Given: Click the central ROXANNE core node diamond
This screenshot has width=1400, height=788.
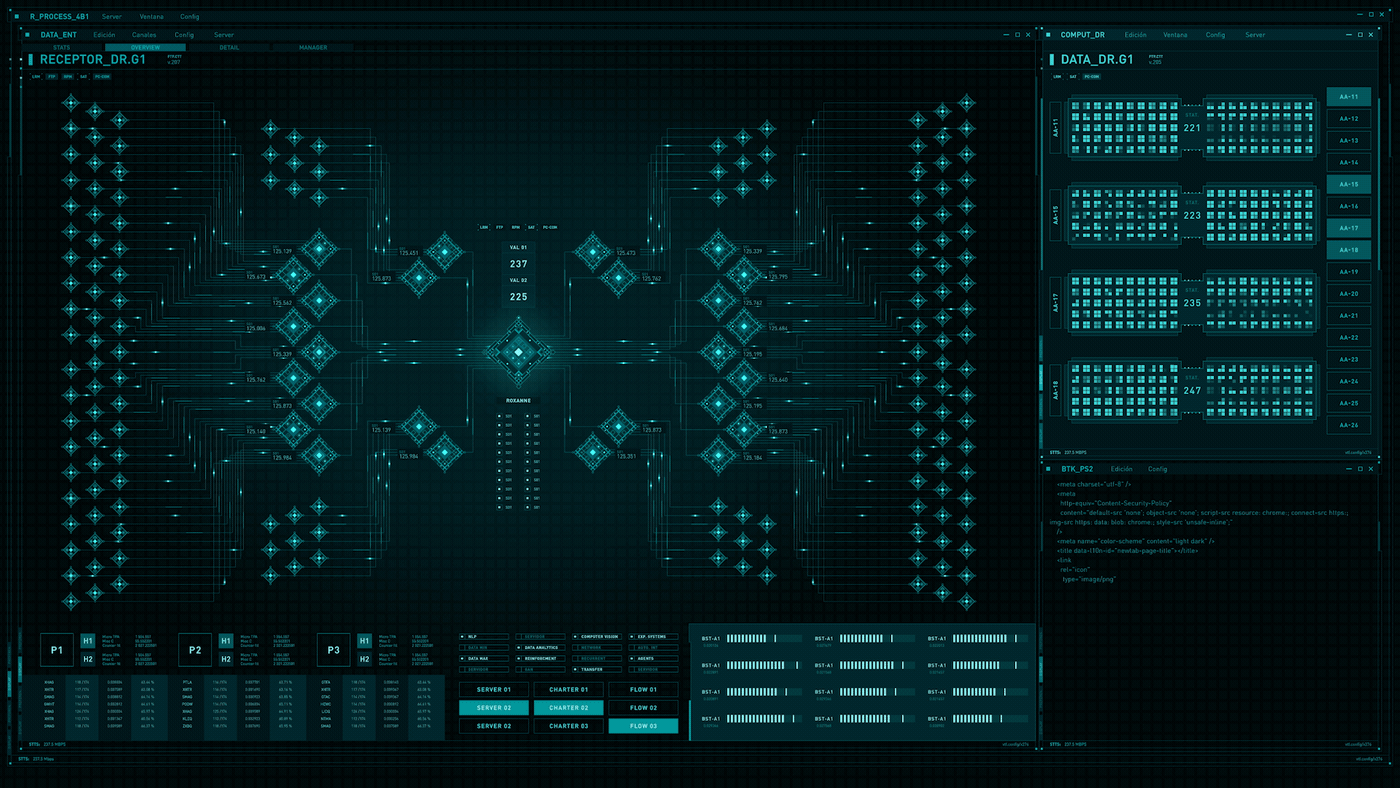Looking at the screenshot, I should pyautogui.click(x=518, y=352).
